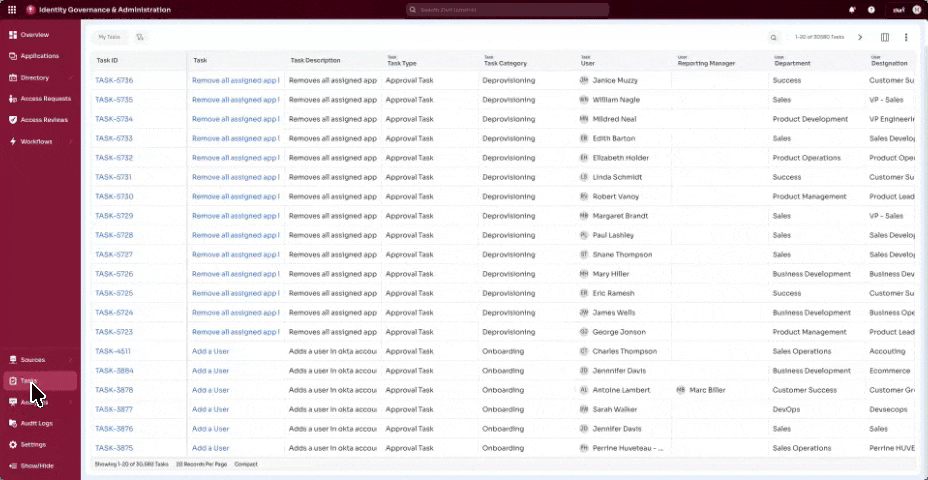
Task: Click William Nagle's avatar icon
Action: click(x=584, y=100)
